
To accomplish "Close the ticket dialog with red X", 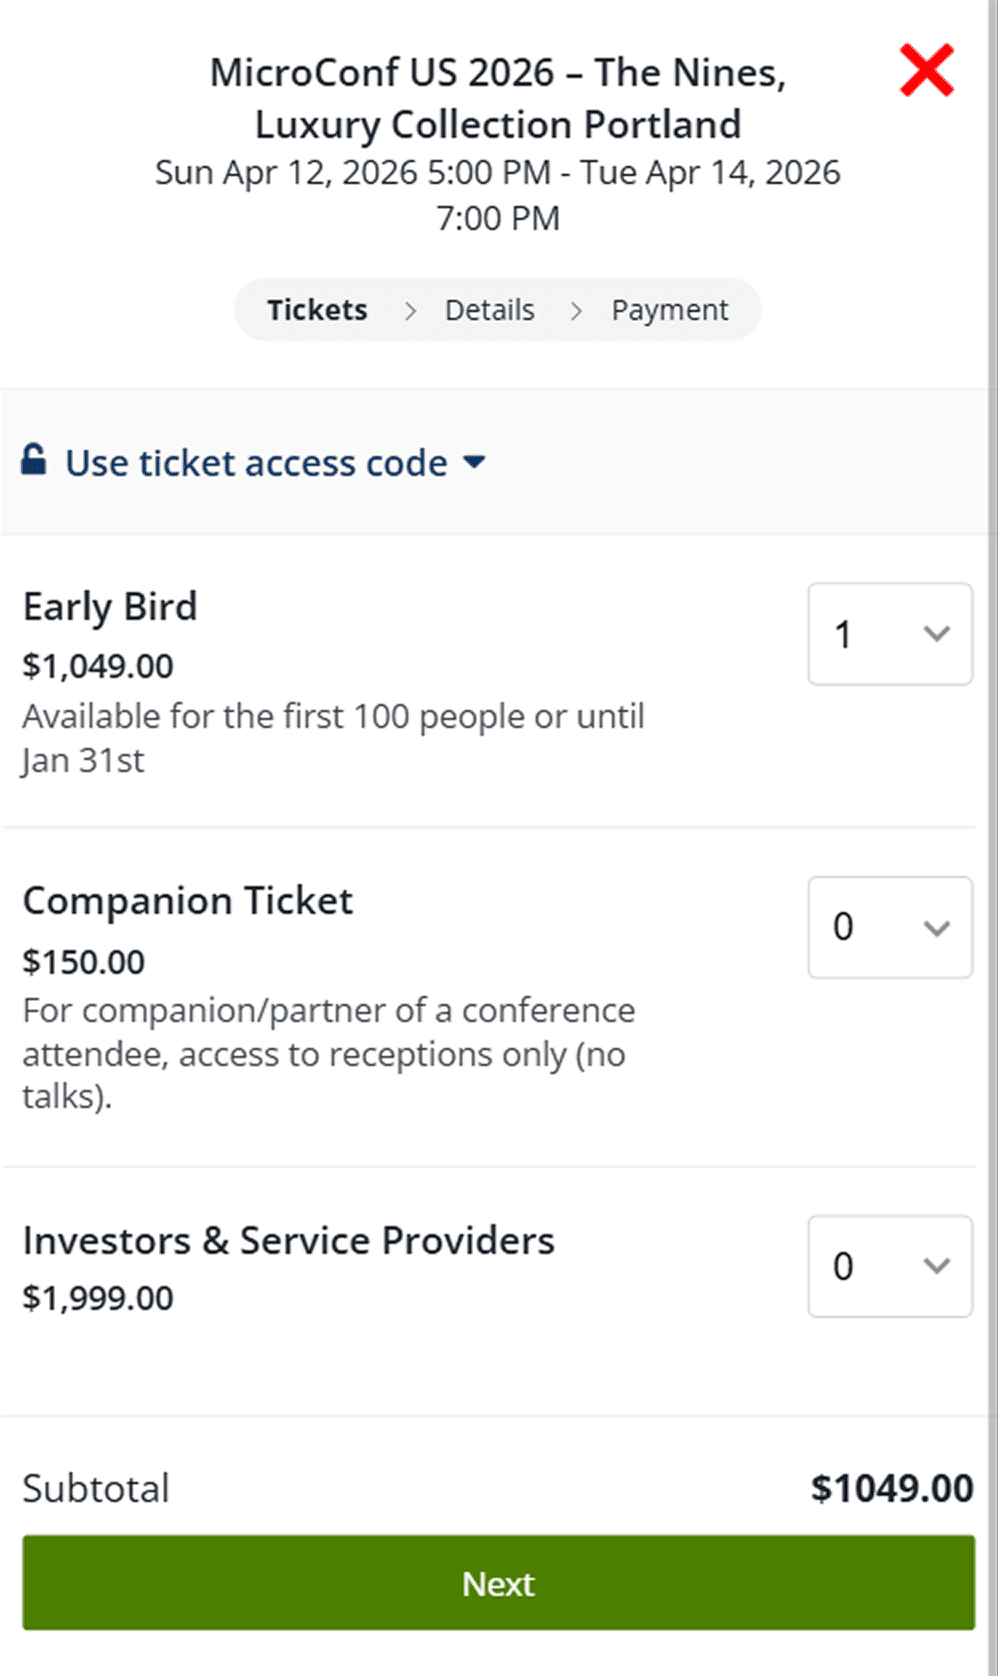I will tap(926, 70).
